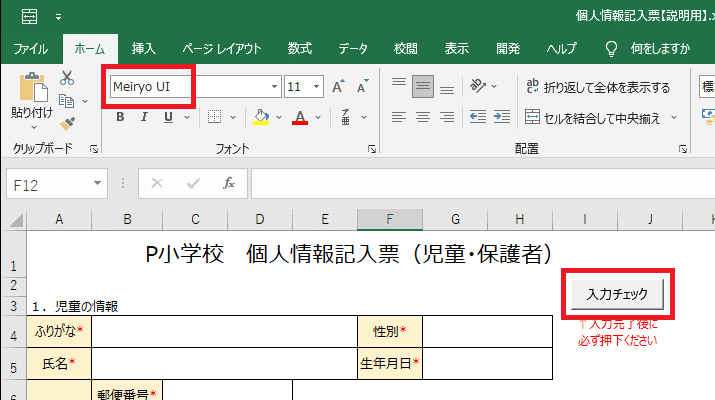Open alignment settings dialog launcher
Viewport: 715px width, 400px height.
[x=683, y=149]
